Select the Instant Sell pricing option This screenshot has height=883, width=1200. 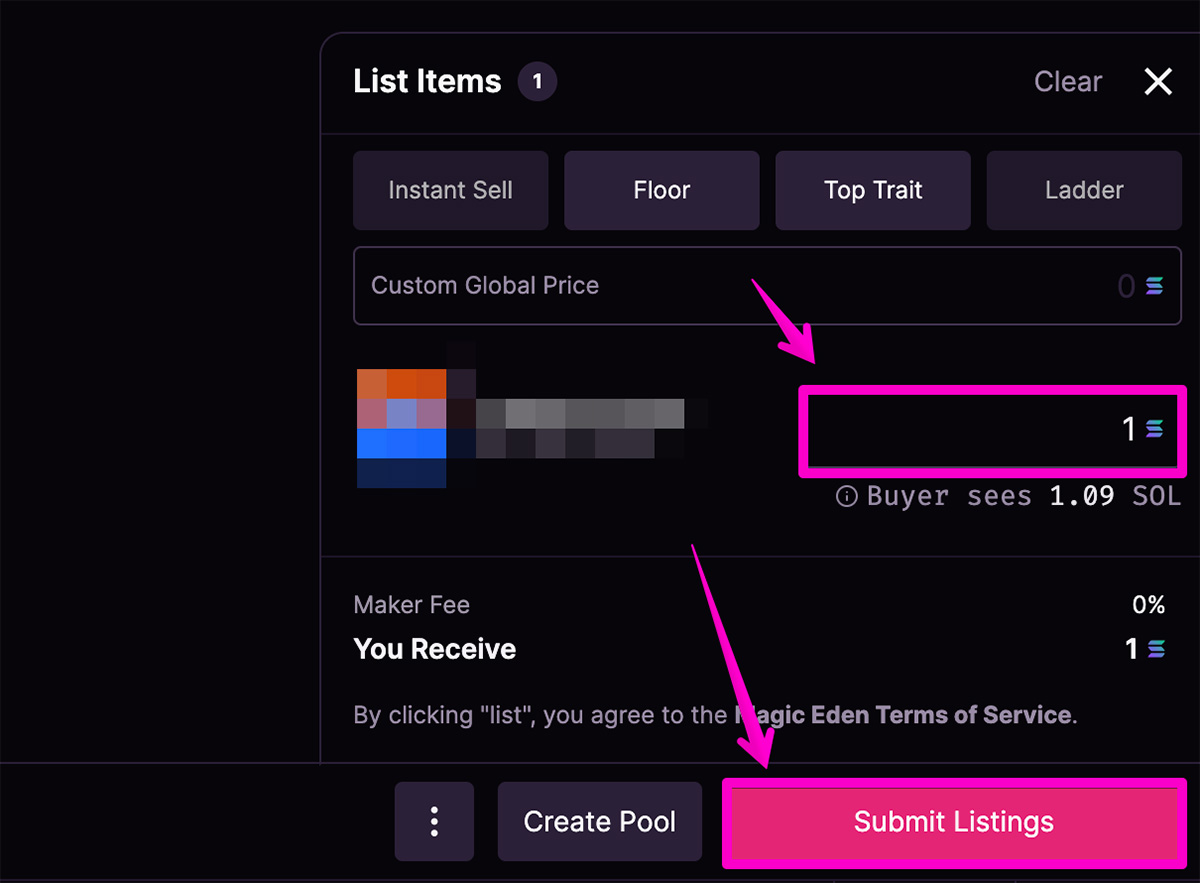click(450, 190)
